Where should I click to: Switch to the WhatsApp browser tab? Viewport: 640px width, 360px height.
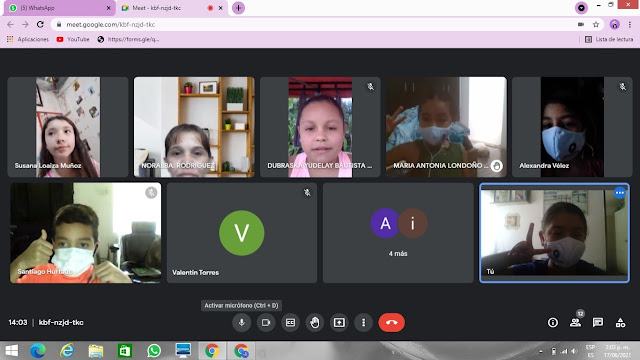(x=59, y=8)
